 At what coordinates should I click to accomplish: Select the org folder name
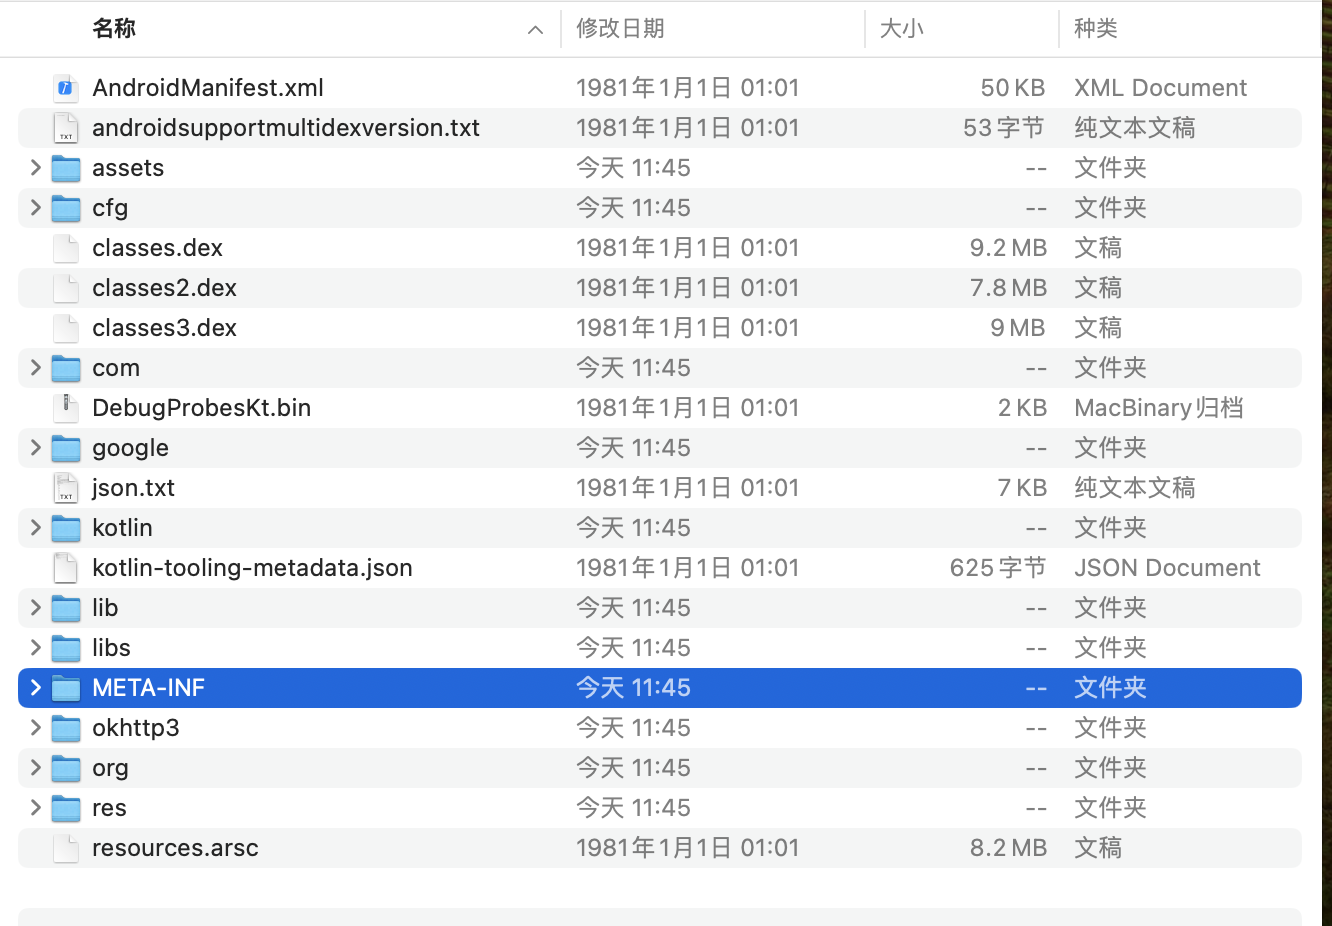coord(110,768)
